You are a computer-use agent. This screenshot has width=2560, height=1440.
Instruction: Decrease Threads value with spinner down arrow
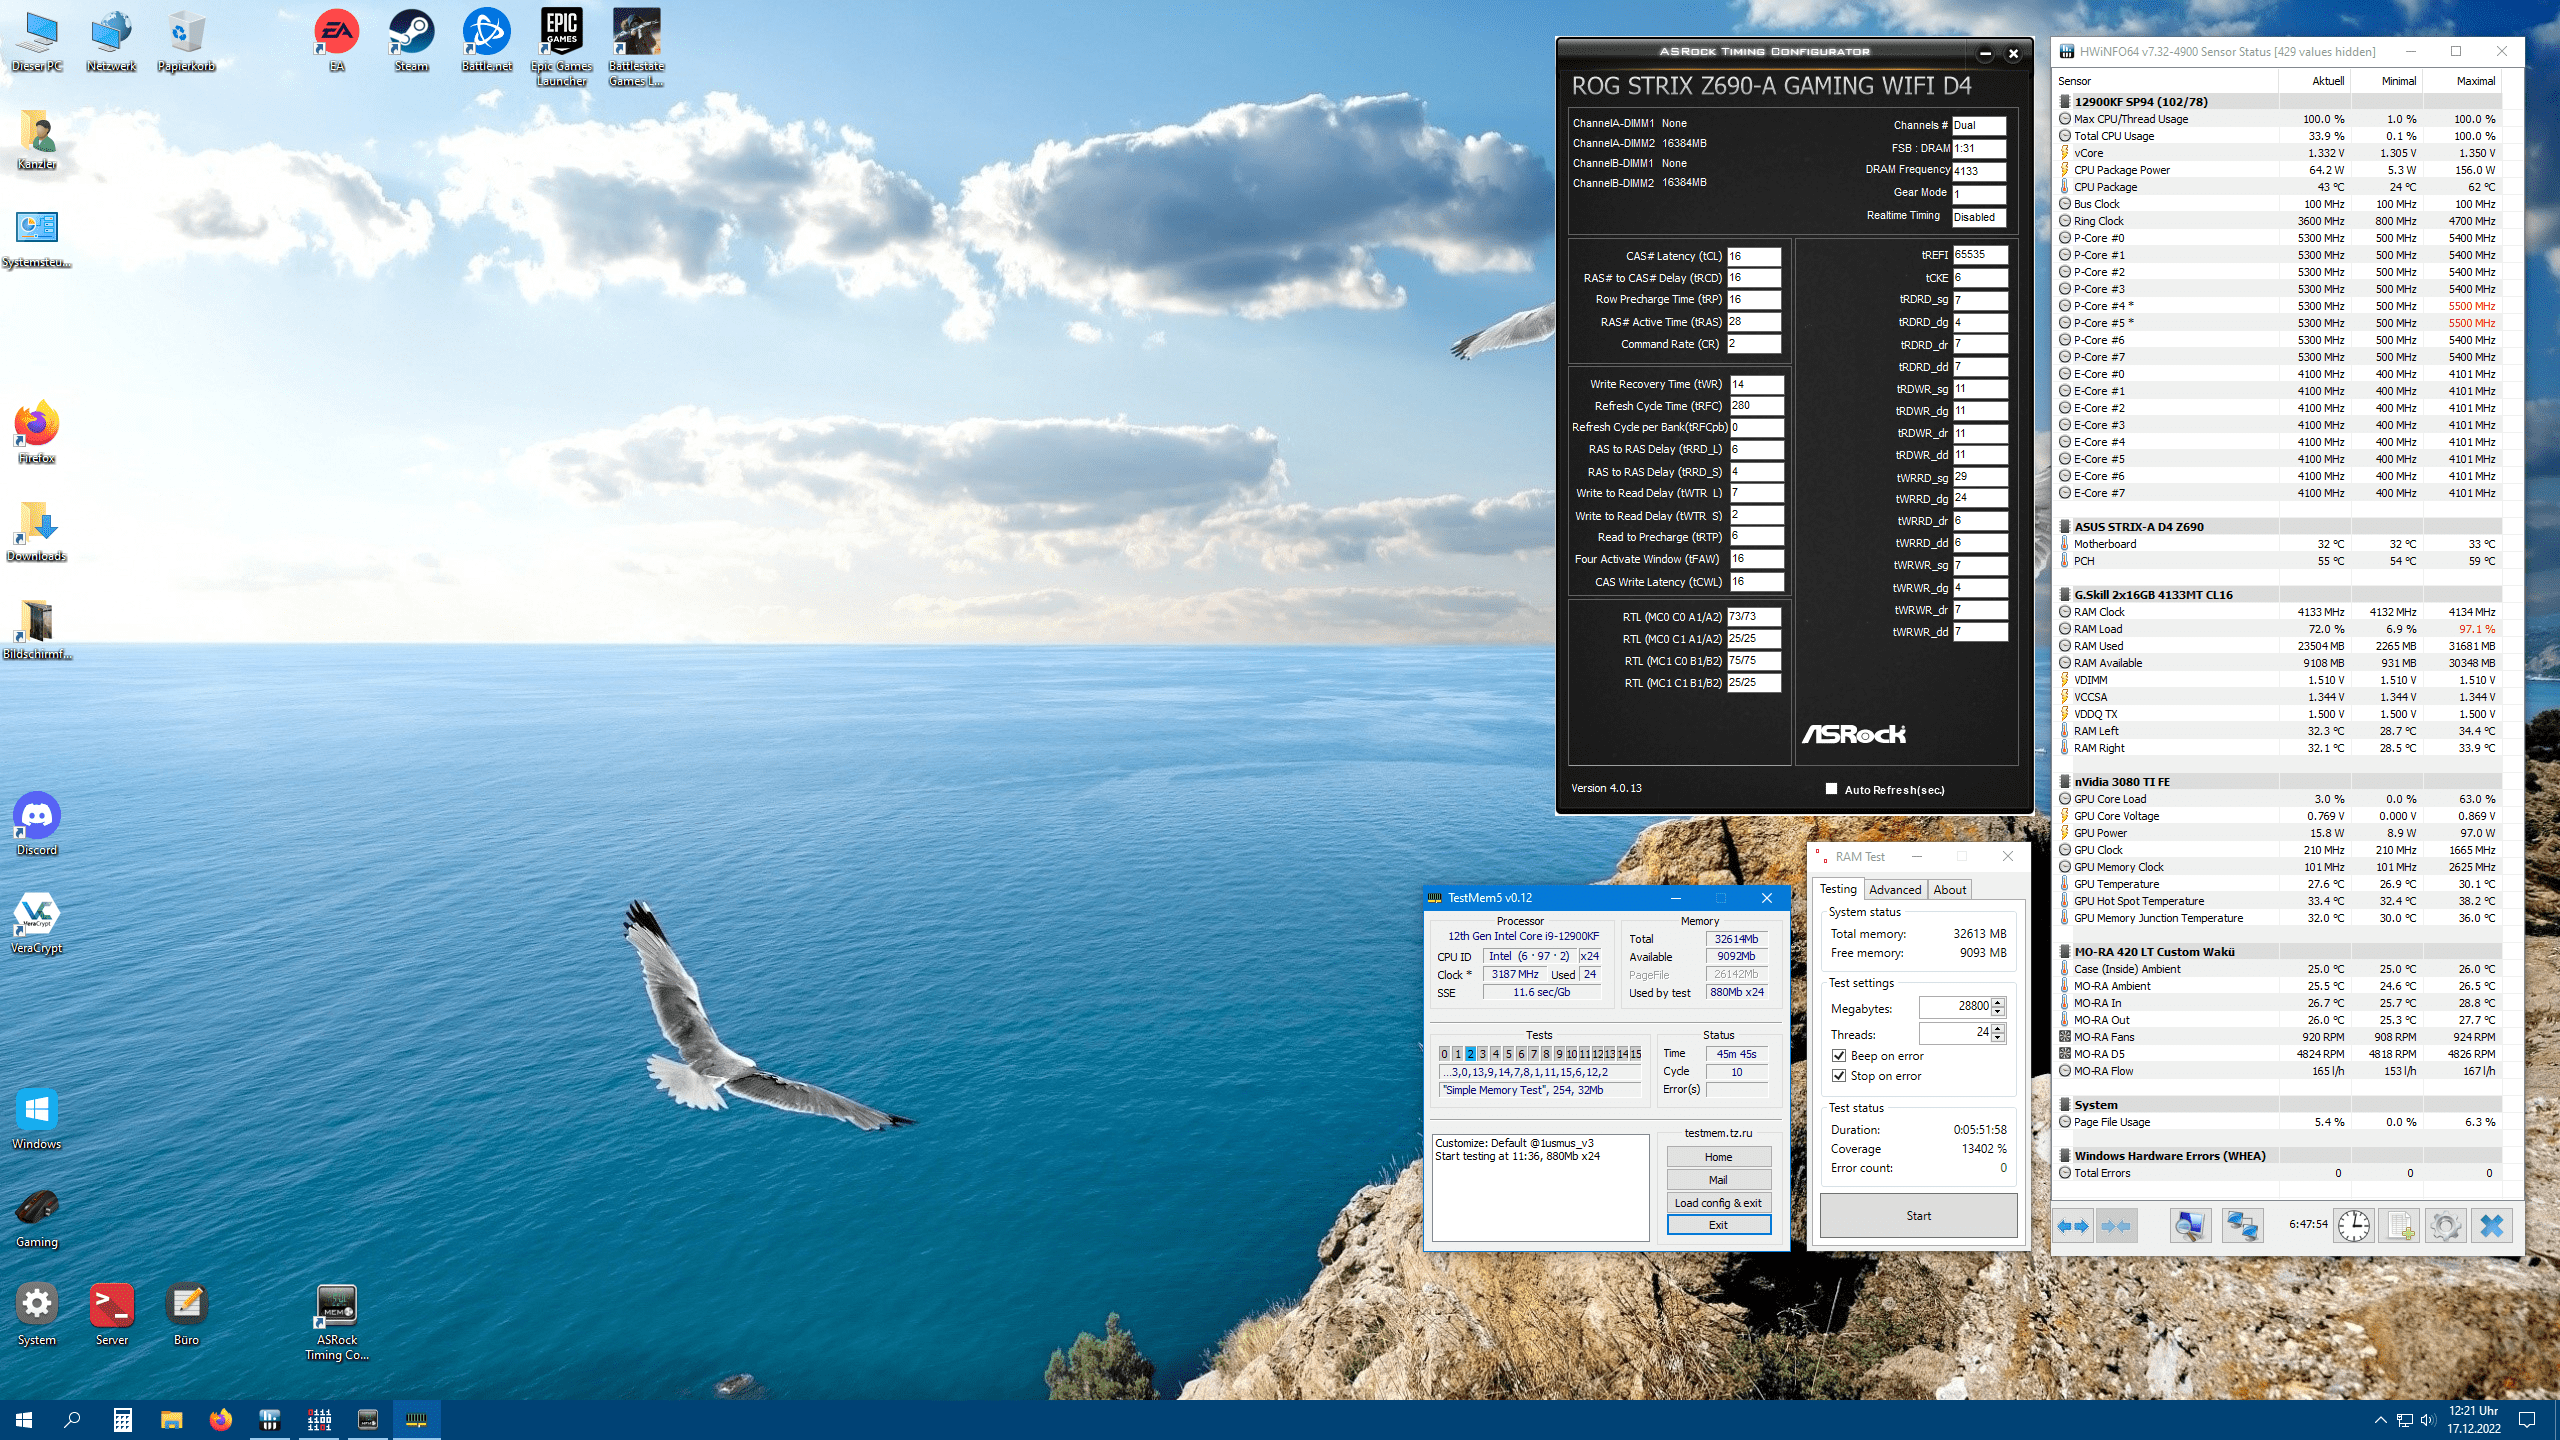pyautogui.click(x=1998, y=1037)
